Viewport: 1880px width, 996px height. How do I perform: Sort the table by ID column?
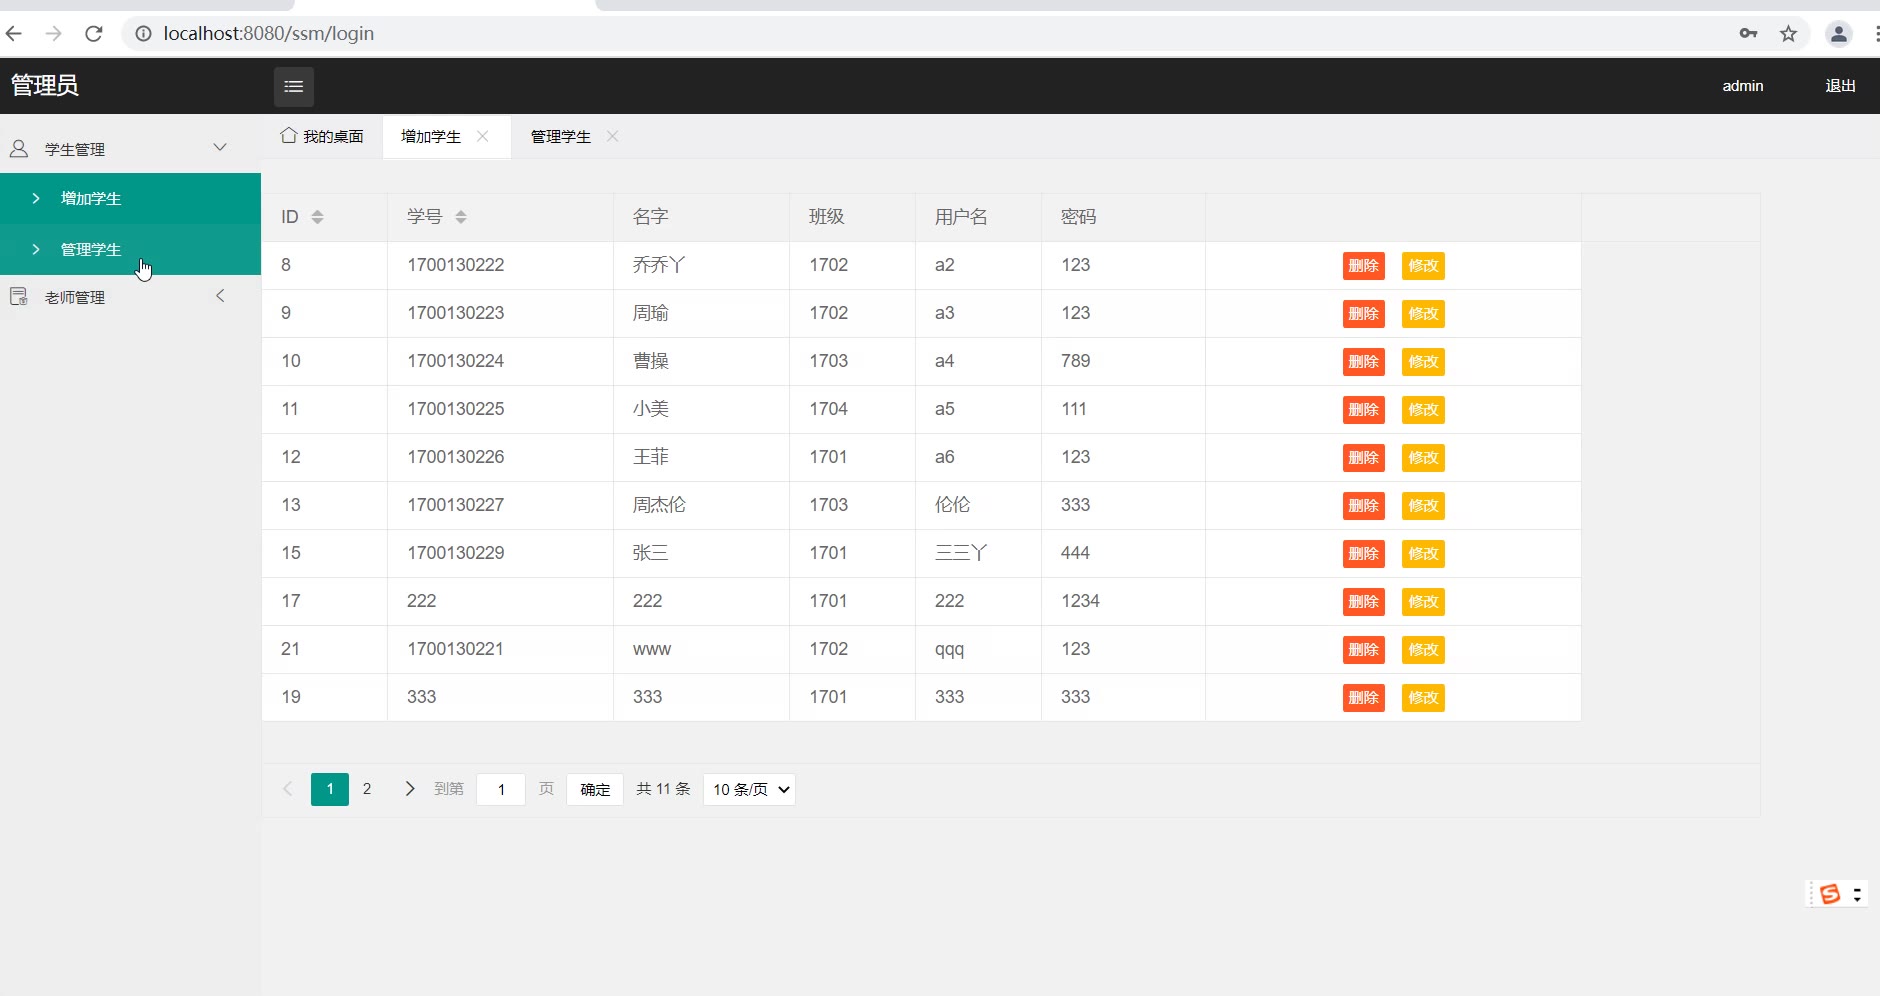(x=318, y=217)
